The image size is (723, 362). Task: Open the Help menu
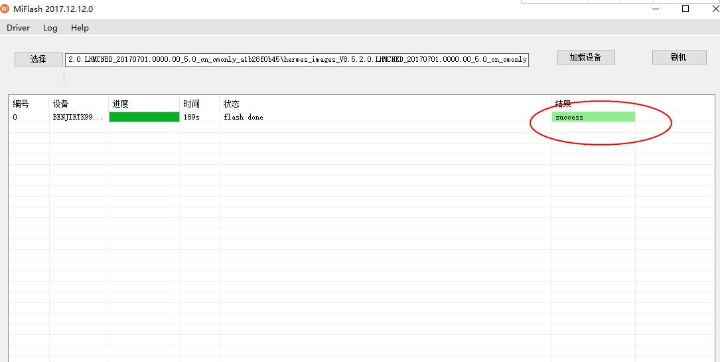80,28
